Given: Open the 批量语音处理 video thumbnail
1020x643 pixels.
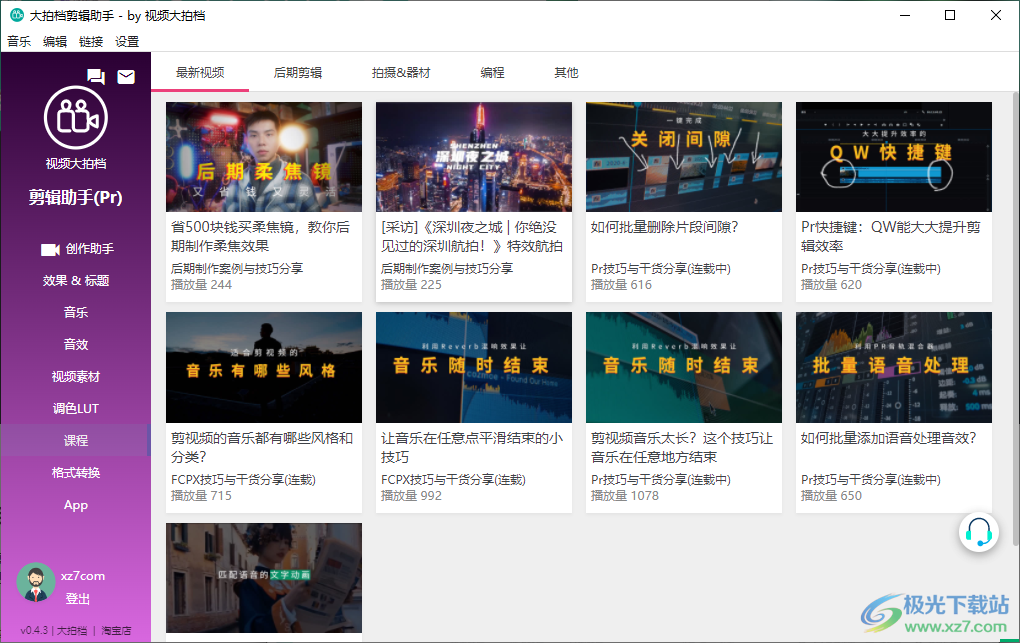Looking at the screenshot, I should [894, 368].
